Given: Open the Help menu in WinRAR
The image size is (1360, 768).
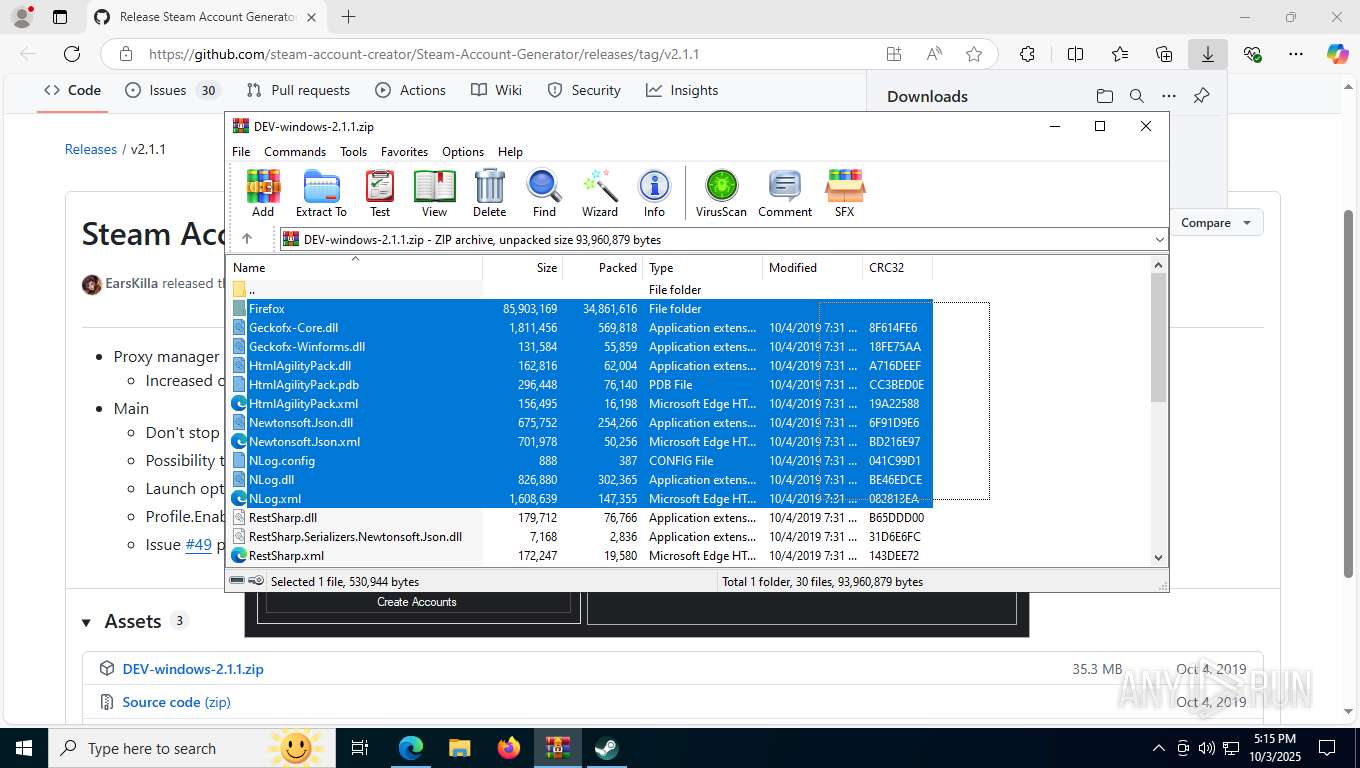Looking at the screenshot, I should [x=510, y=152].
